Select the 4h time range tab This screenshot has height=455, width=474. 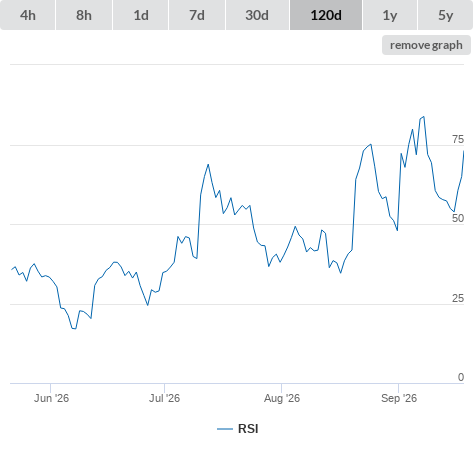28,15
